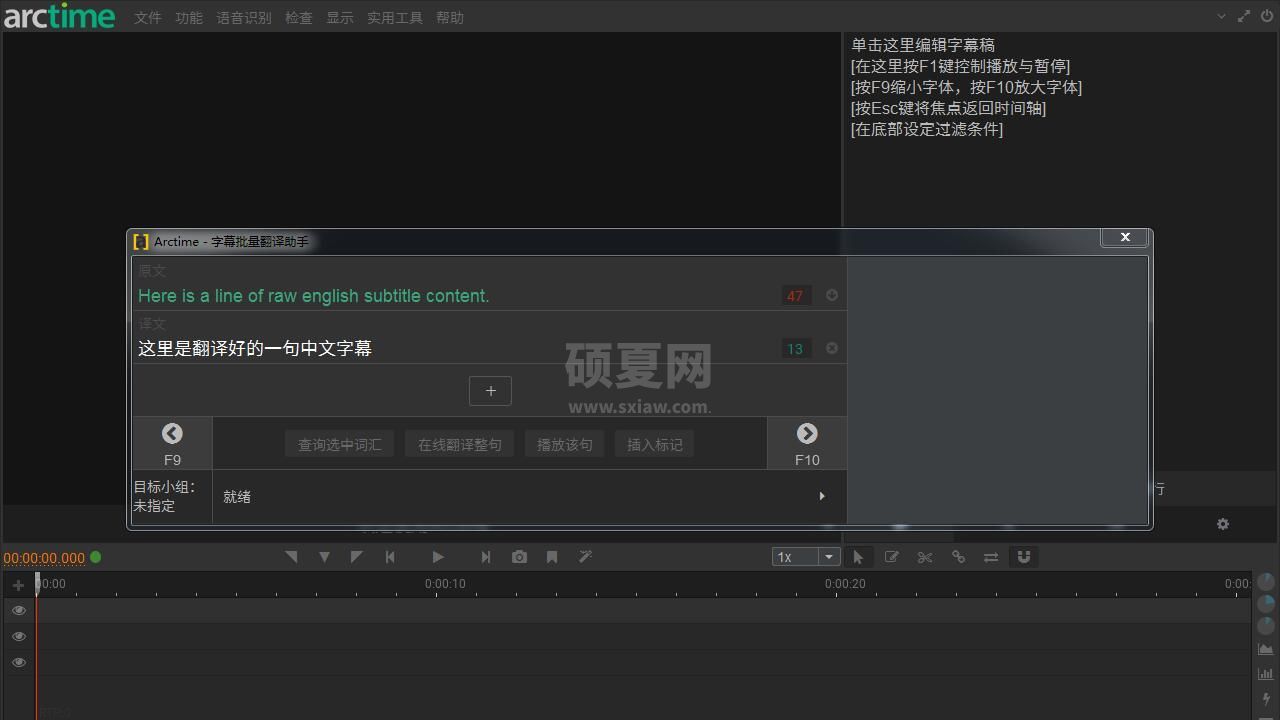This screenshot has height=720, width=1280.
Task: Click the 在线翻译整句 button
Action: 460,444
